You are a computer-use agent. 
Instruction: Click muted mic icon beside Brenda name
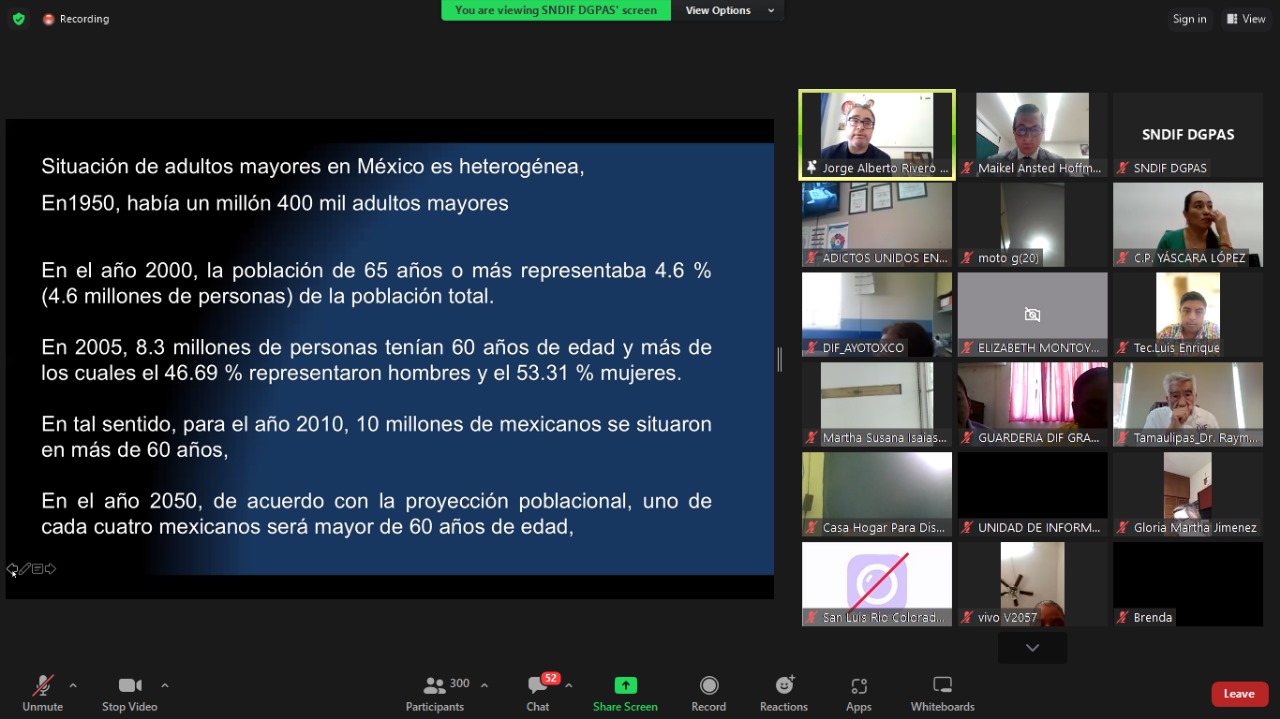pos(1123,618)
